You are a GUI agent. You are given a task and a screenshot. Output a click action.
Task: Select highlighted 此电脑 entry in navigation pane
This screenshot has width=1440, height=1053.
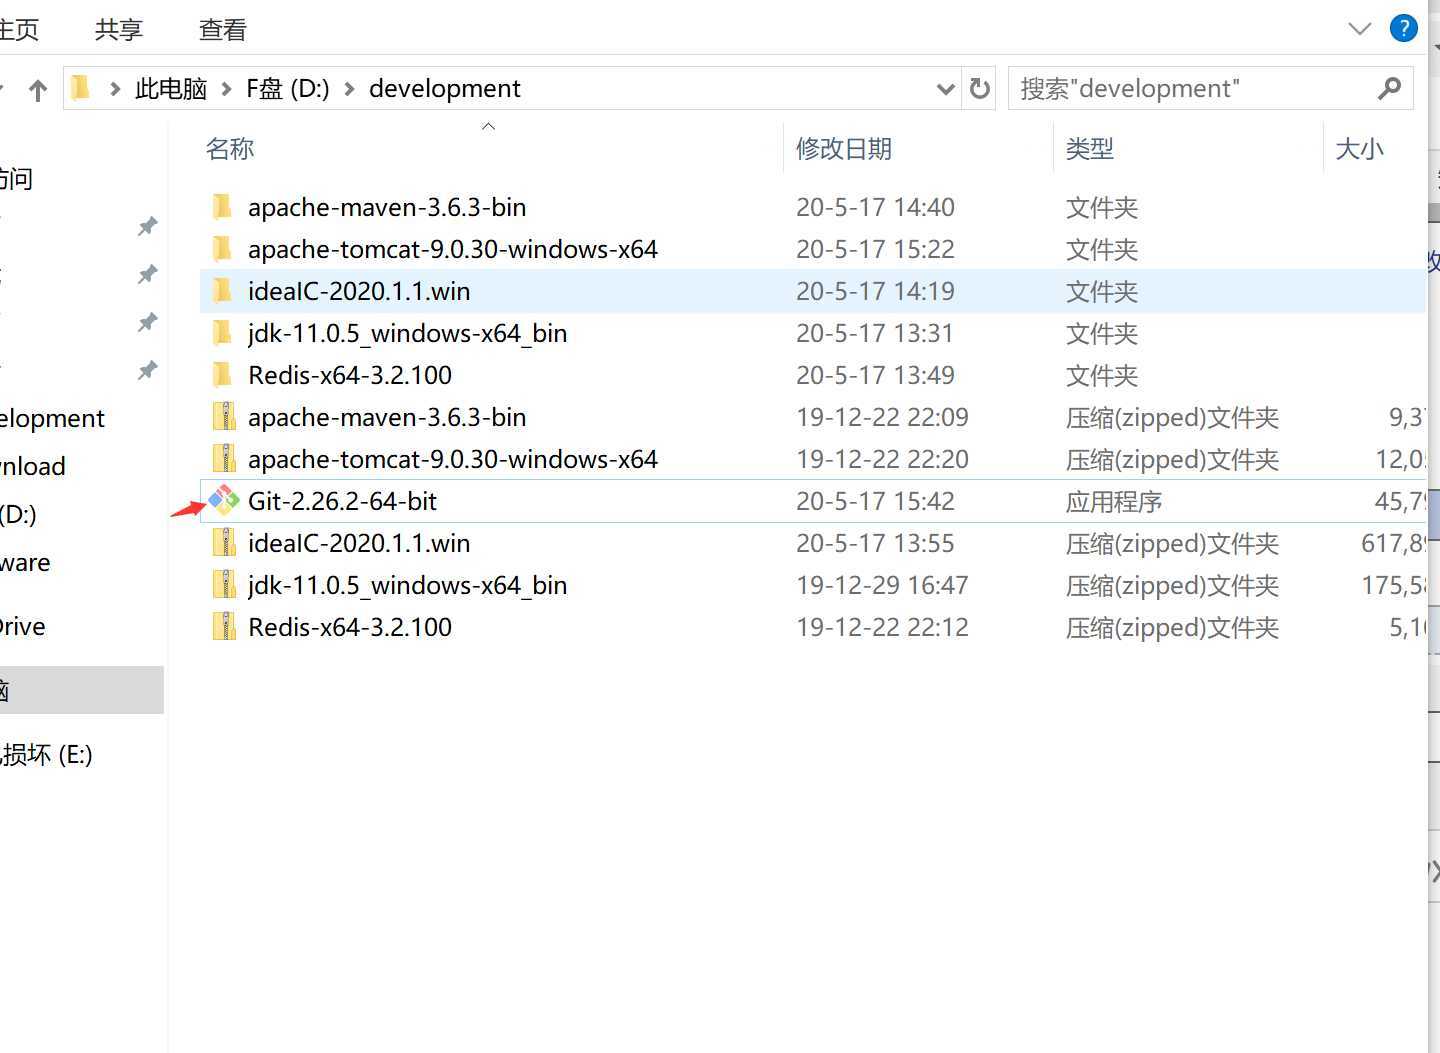[82, 690]
